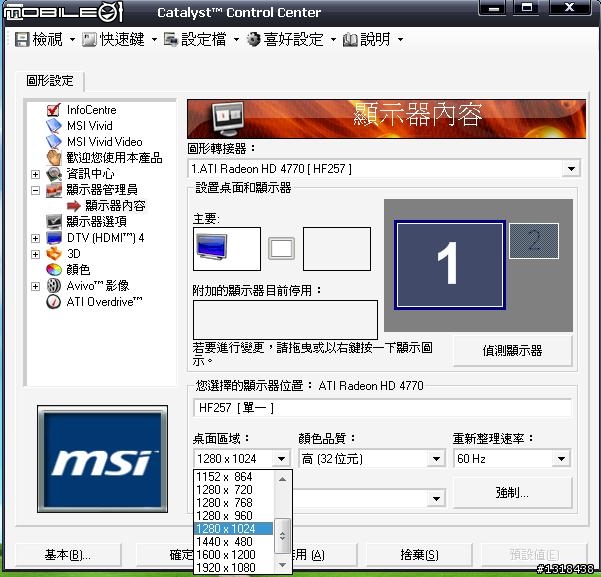The height and width of the screenshot is (577, 601).
Task: Click the 快速鍵 toolbar icon
Action: (x=89, y=39)
